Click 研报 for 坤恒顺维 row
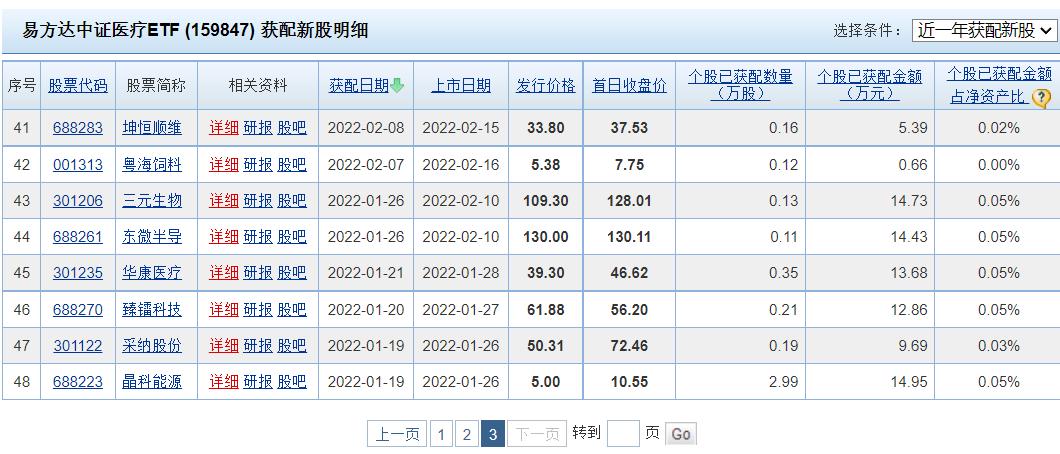 point(258,128)
